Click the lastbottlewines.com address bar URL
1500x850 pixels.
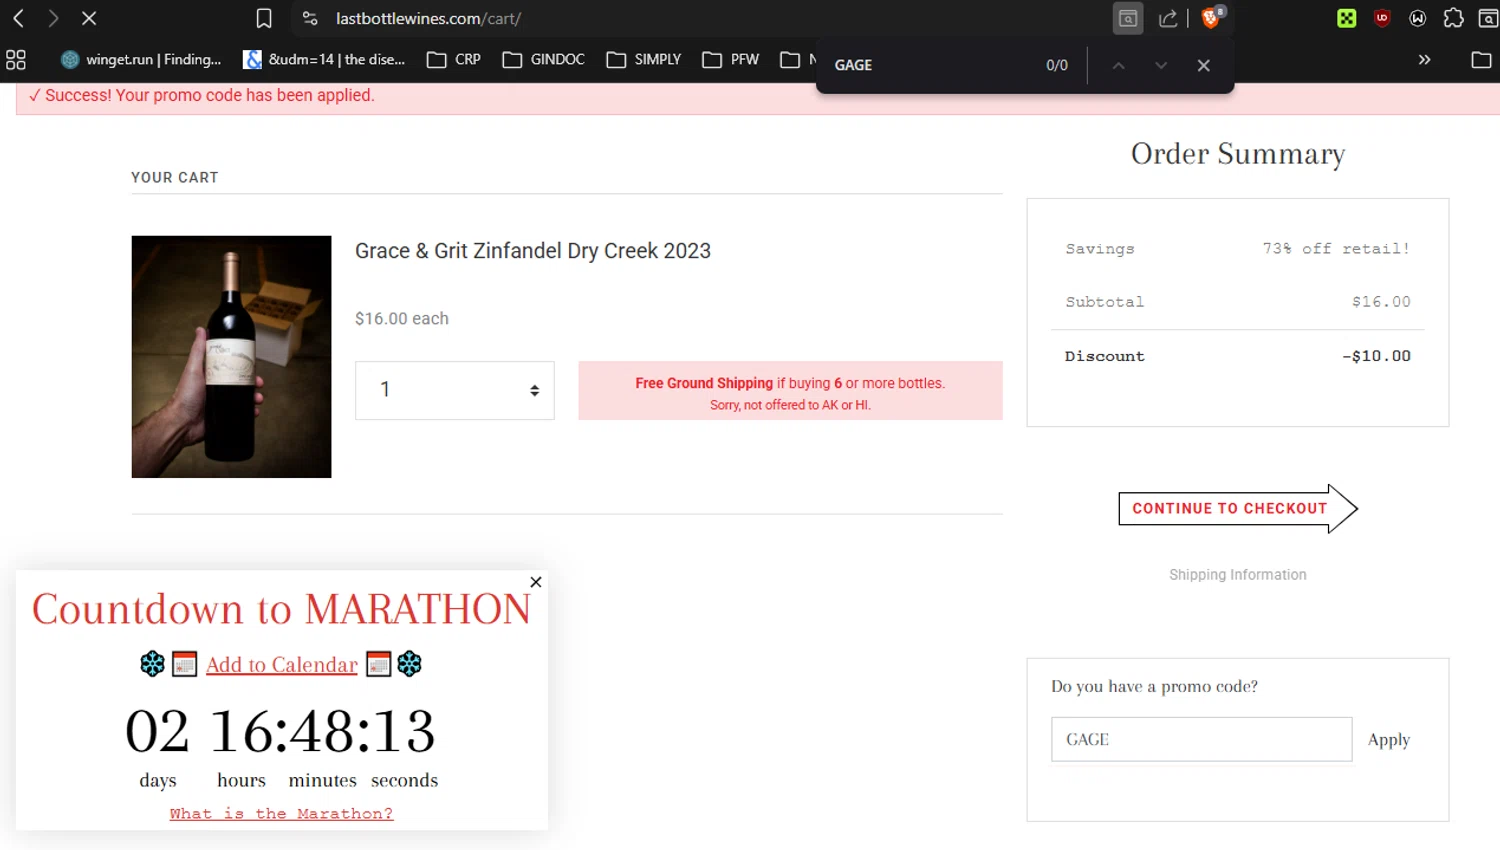coord(428,18)
